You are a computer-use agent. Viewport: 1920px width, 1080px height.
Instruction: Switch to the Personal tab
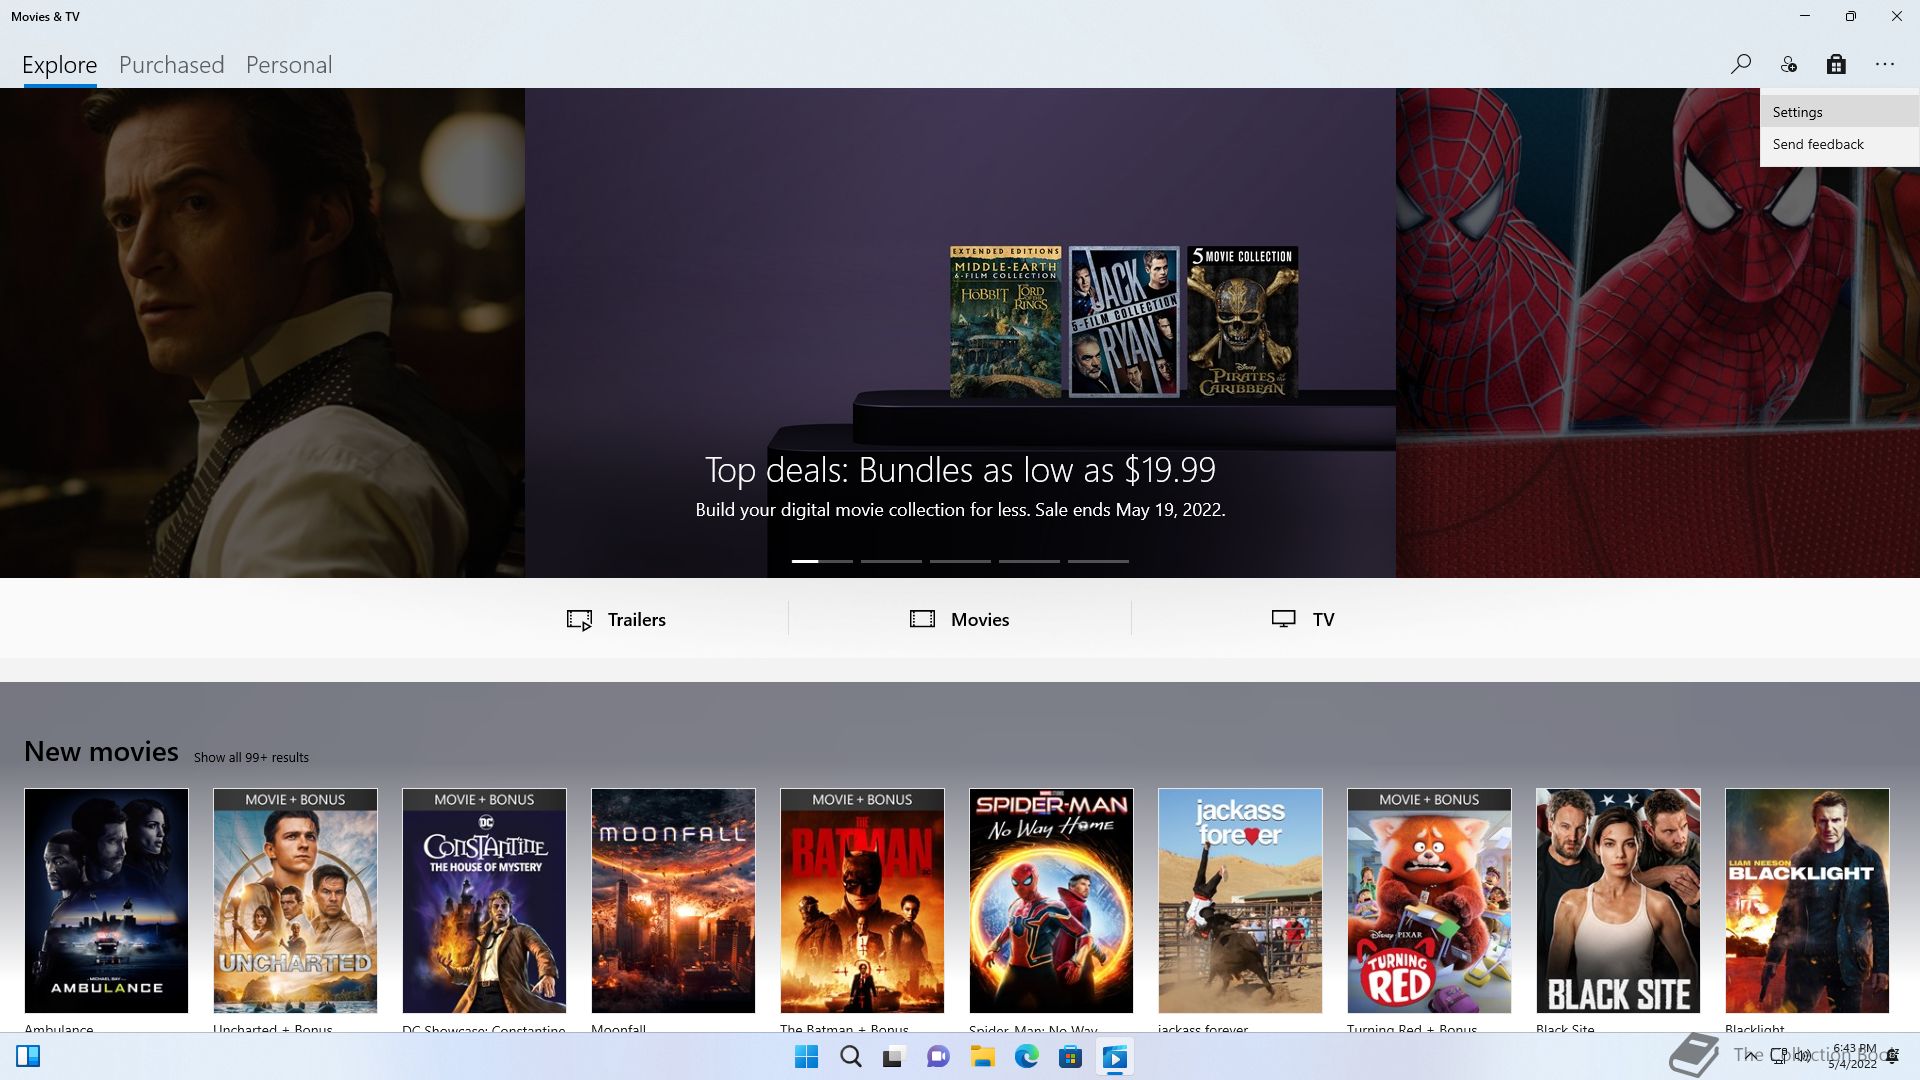(289, 65)
